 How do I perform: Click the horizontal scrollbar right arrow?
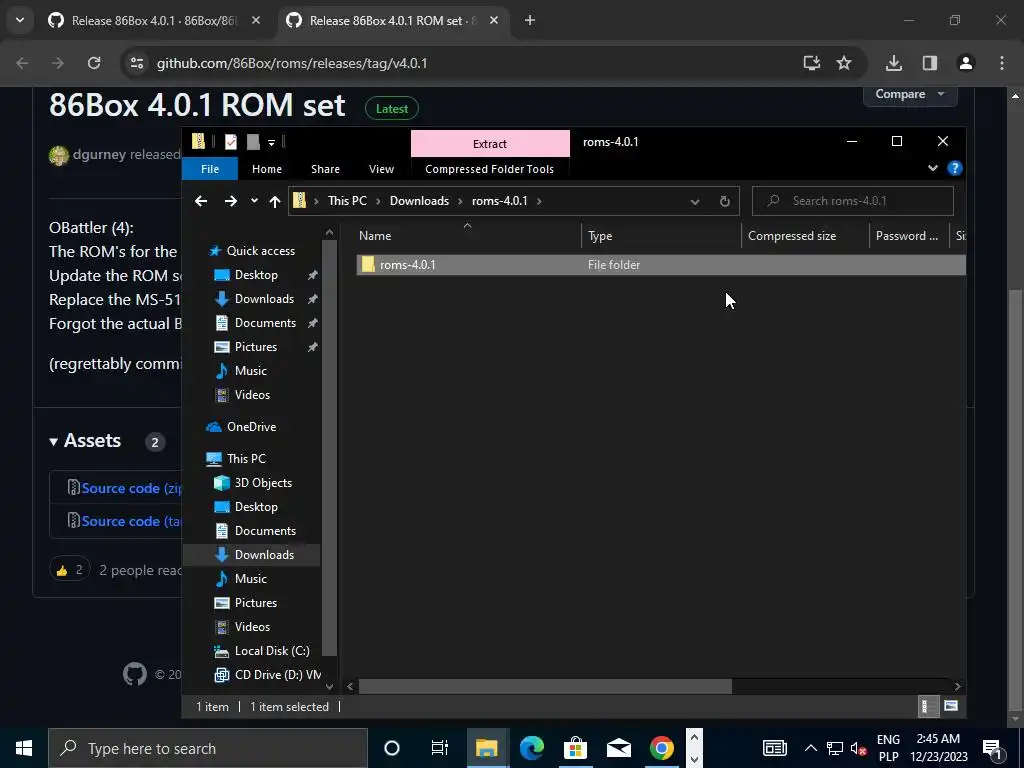(x=957, y=686)
